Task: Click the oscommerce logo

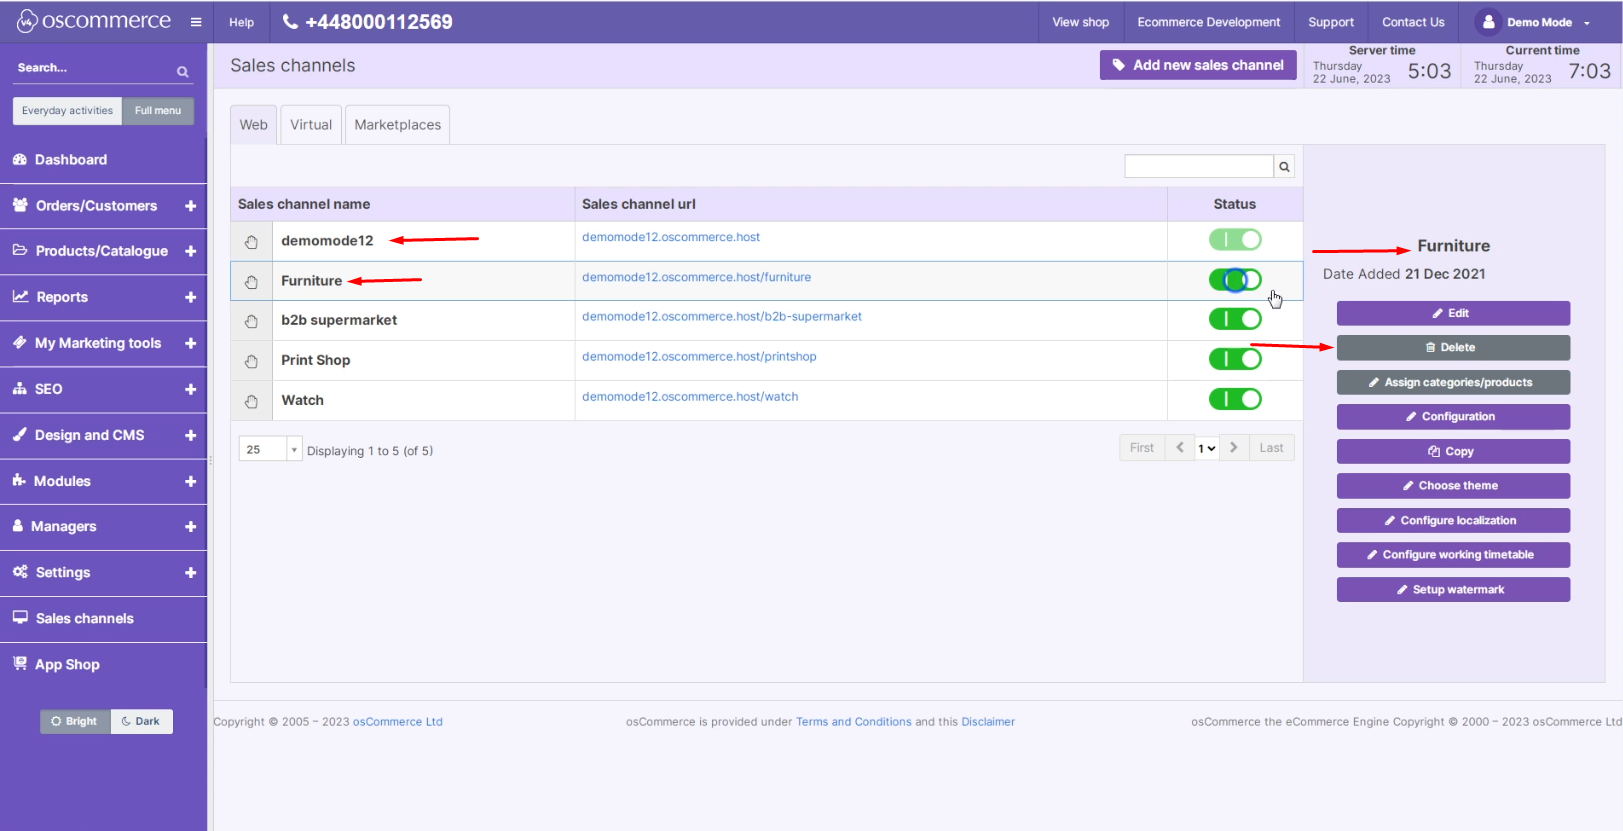Action: tap(95, 21)
